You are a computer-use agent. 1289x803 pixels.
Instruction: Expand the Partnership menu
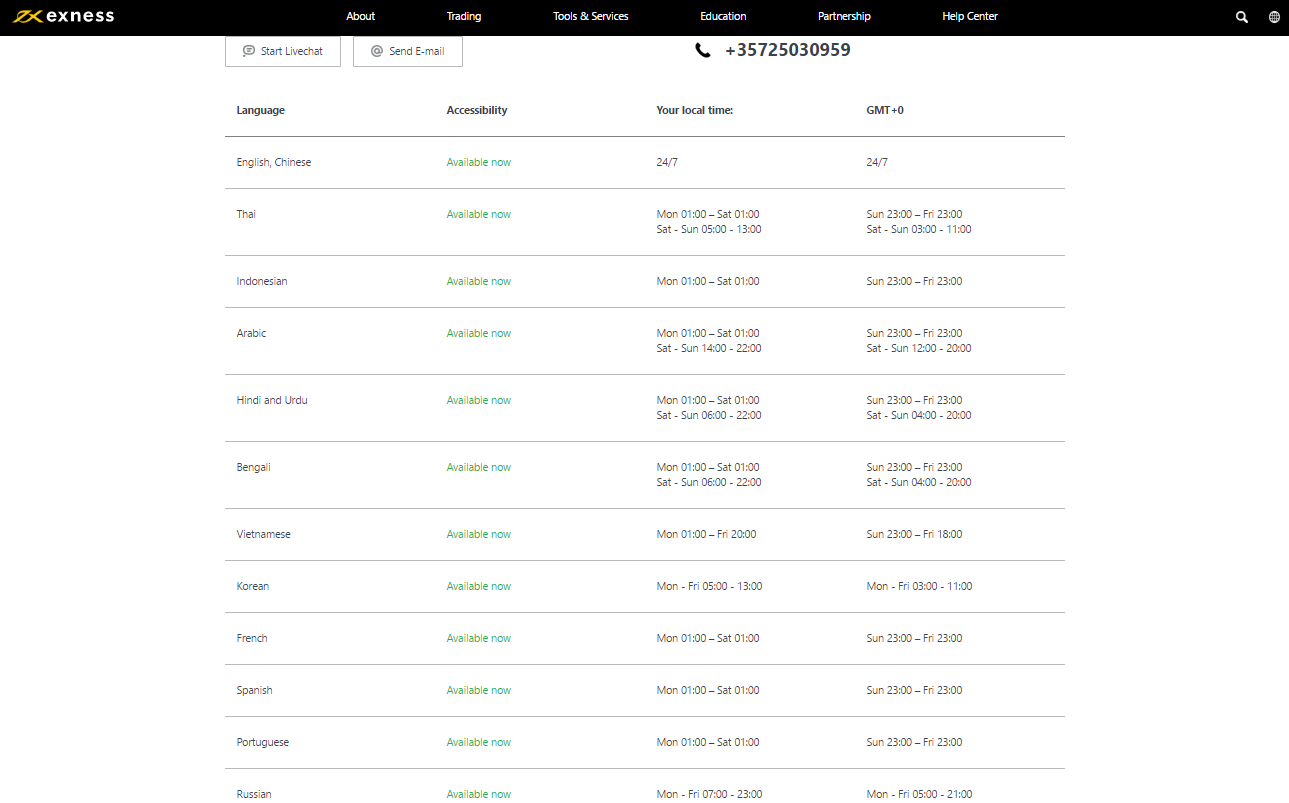click(x=844, y=17)
